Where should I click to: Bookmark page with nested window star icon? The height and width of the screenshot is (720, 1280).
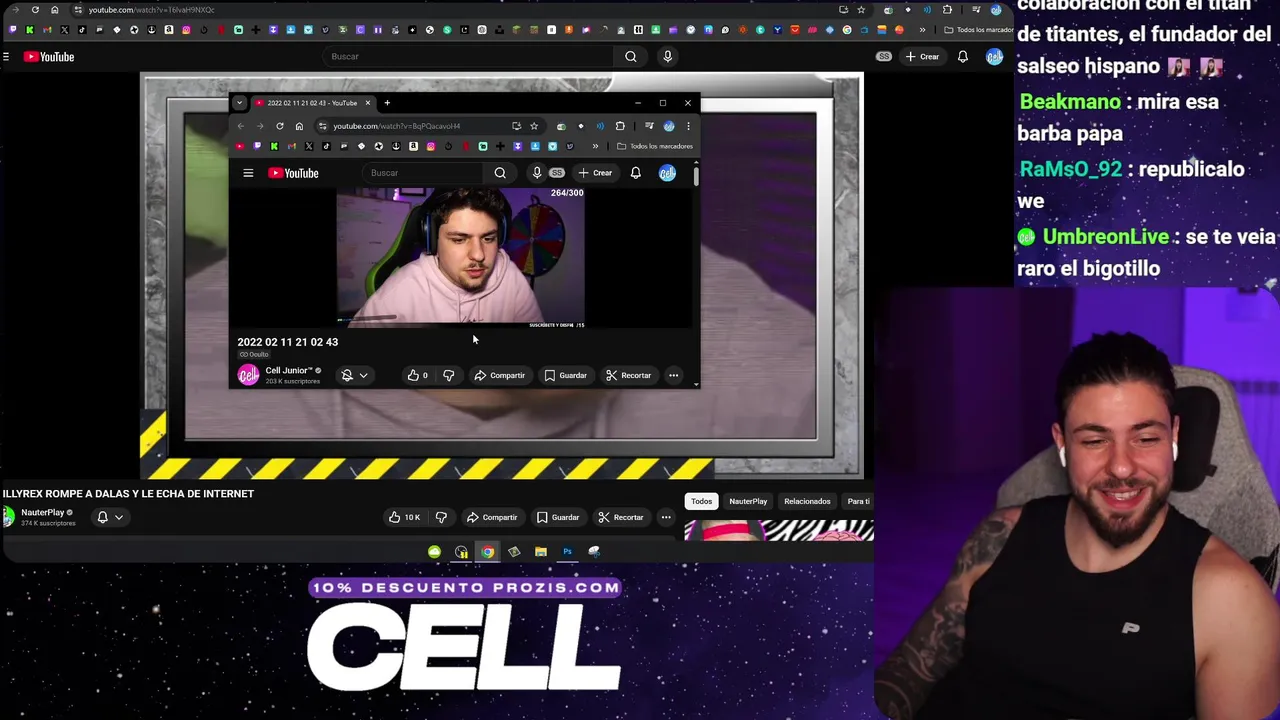(x=534, y=126)
